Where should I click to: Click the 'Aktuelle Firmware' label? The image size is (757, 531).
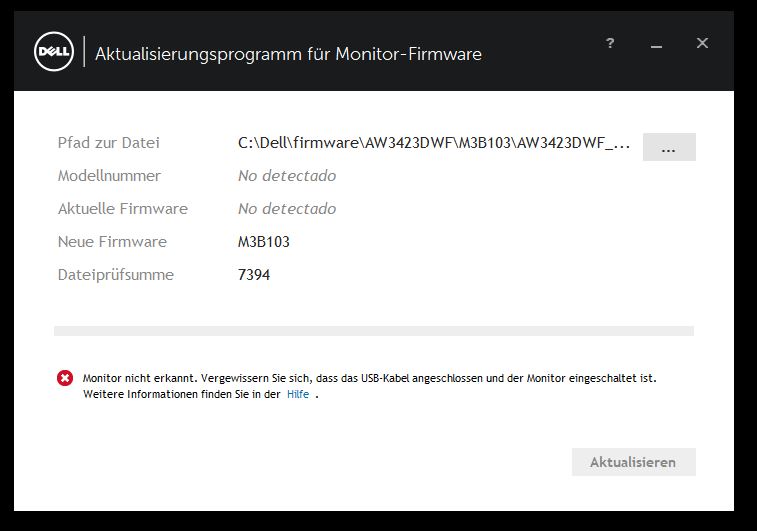(123, 209)
